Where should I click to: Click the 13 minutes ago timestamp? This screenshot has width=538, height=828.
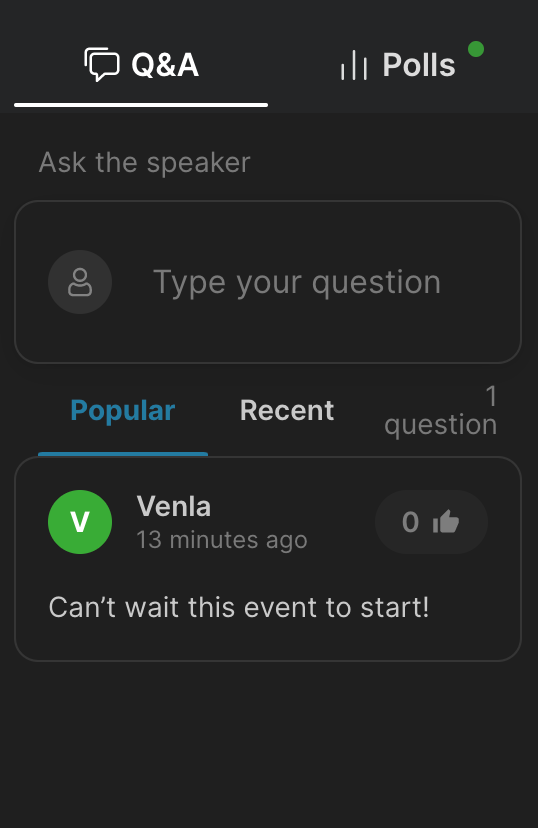click(222, 540)
